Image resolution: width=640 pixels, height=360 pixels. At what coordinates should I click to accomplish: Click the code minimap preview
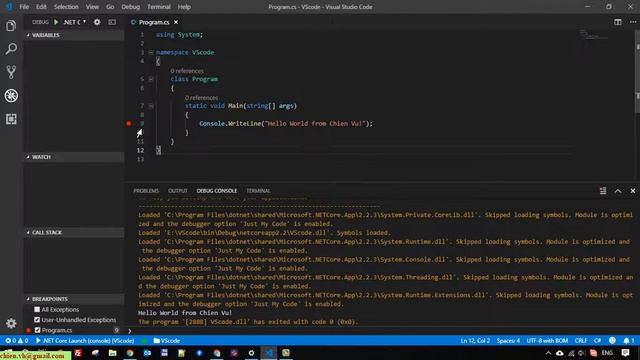click(594, 35)
